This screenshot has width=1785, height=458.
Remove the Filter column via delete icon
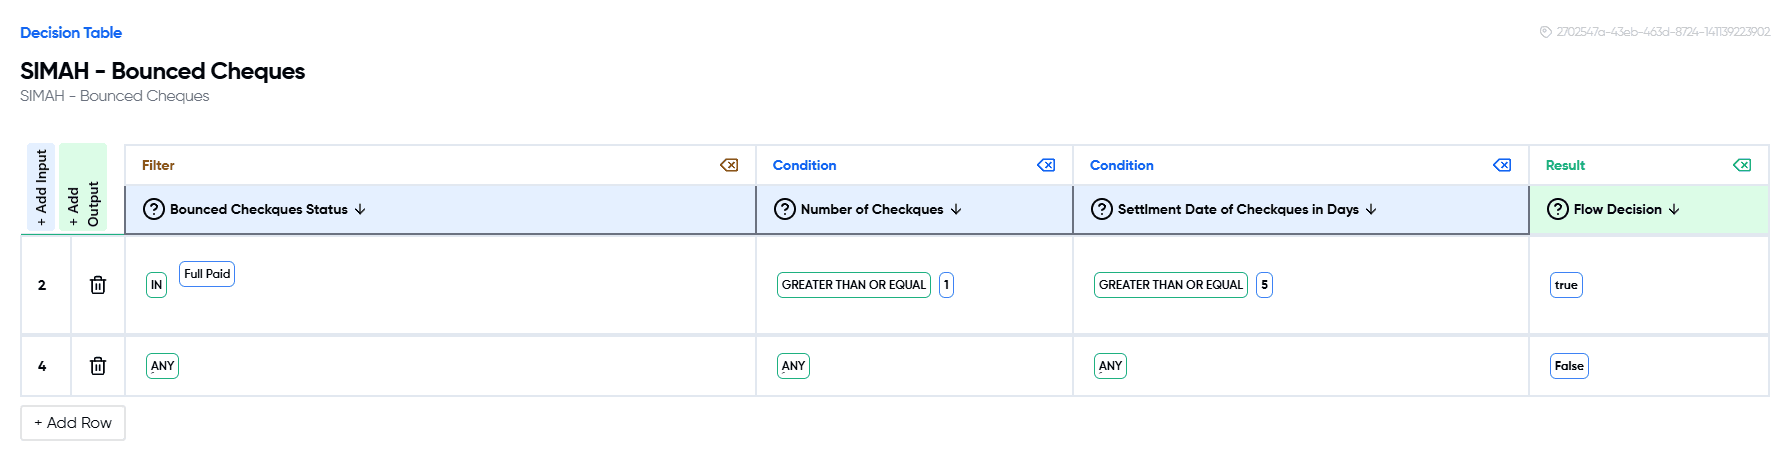coord(729,165)
